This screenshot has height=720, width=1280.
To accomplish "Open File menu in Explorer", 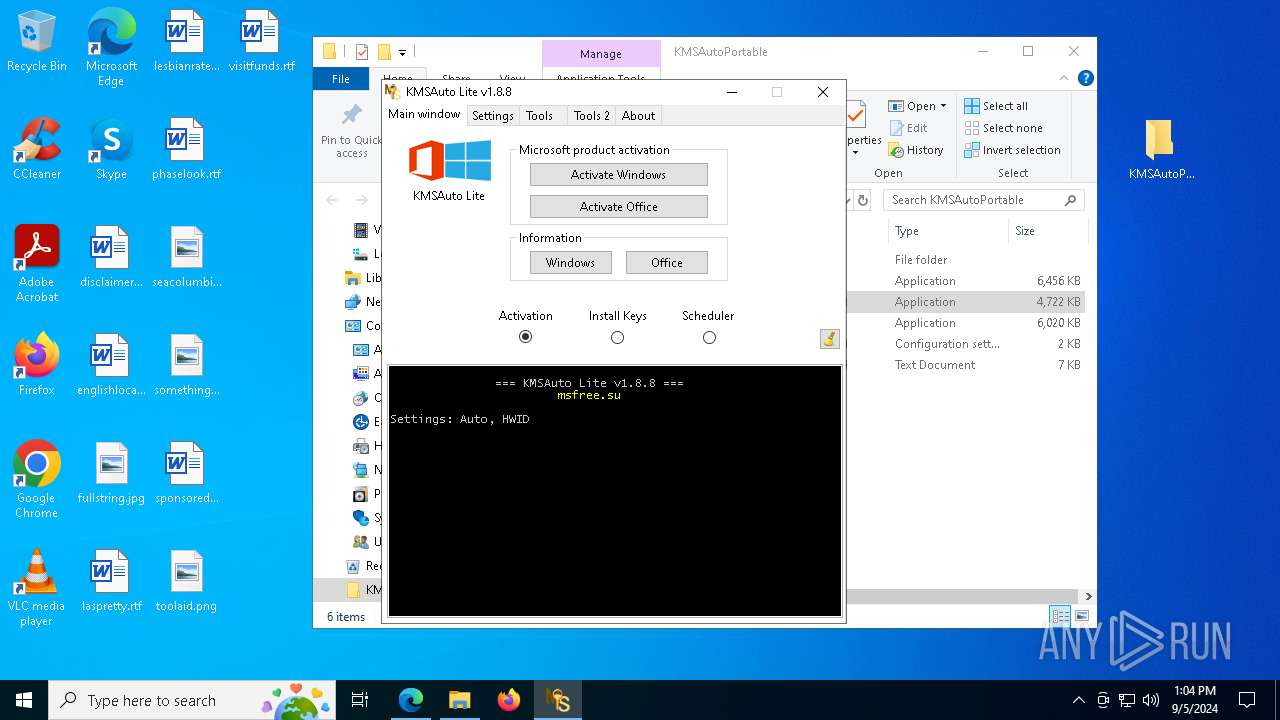I will pos(341,79).
